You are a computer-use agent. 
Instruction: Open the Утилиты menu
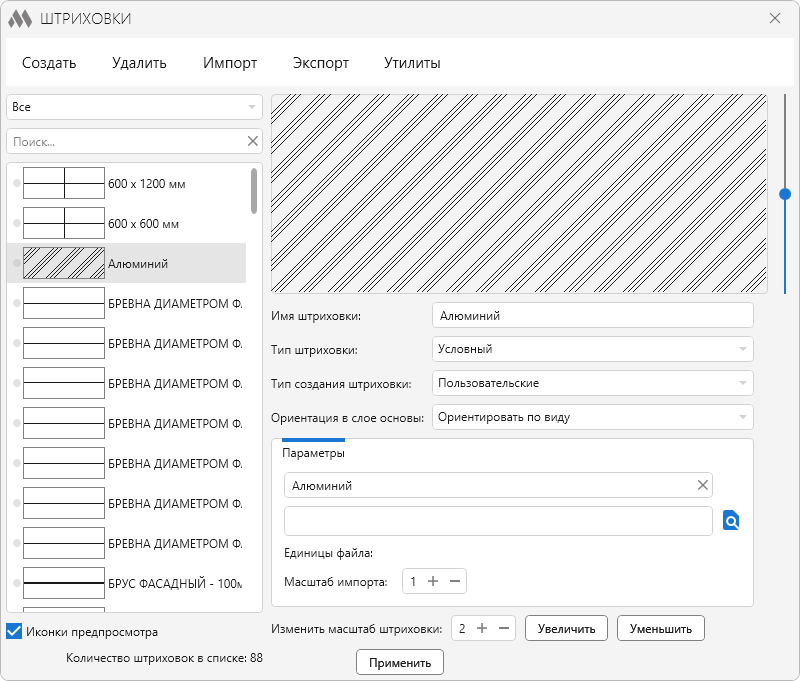click(412, 63)
